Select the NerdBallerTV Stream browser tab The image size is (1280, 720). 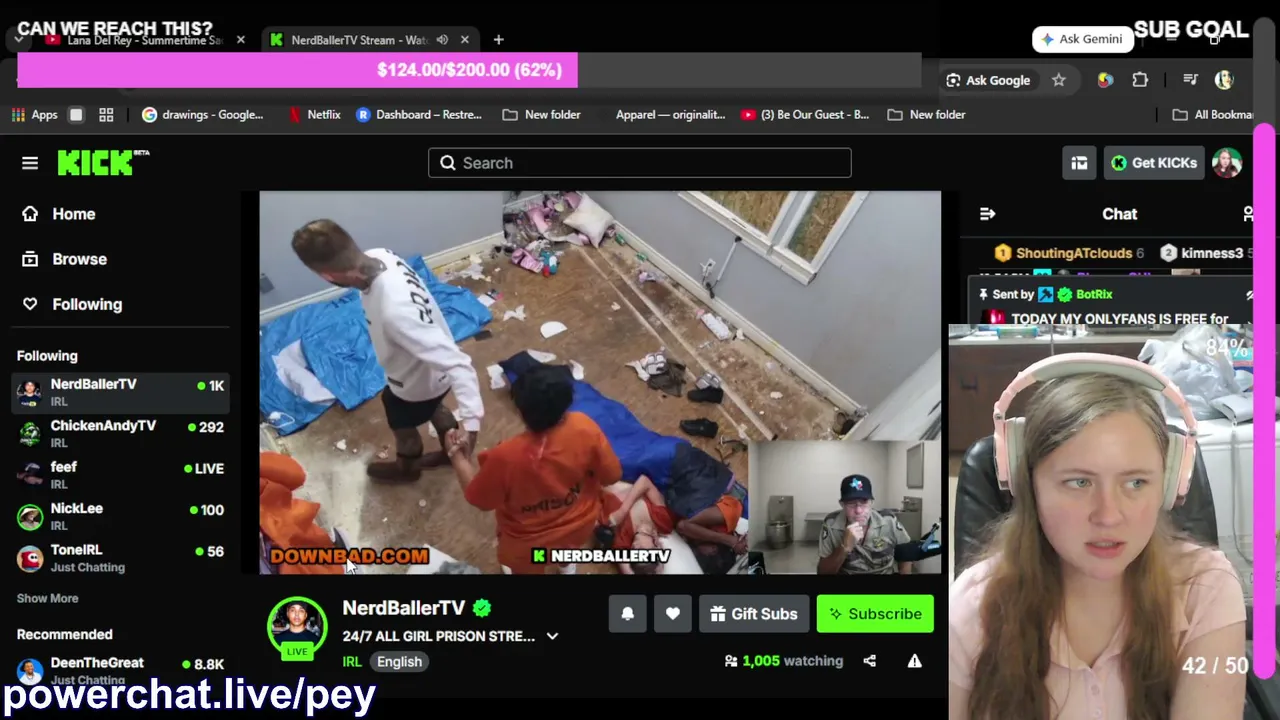pyautogui.click(x=360, y=40)
